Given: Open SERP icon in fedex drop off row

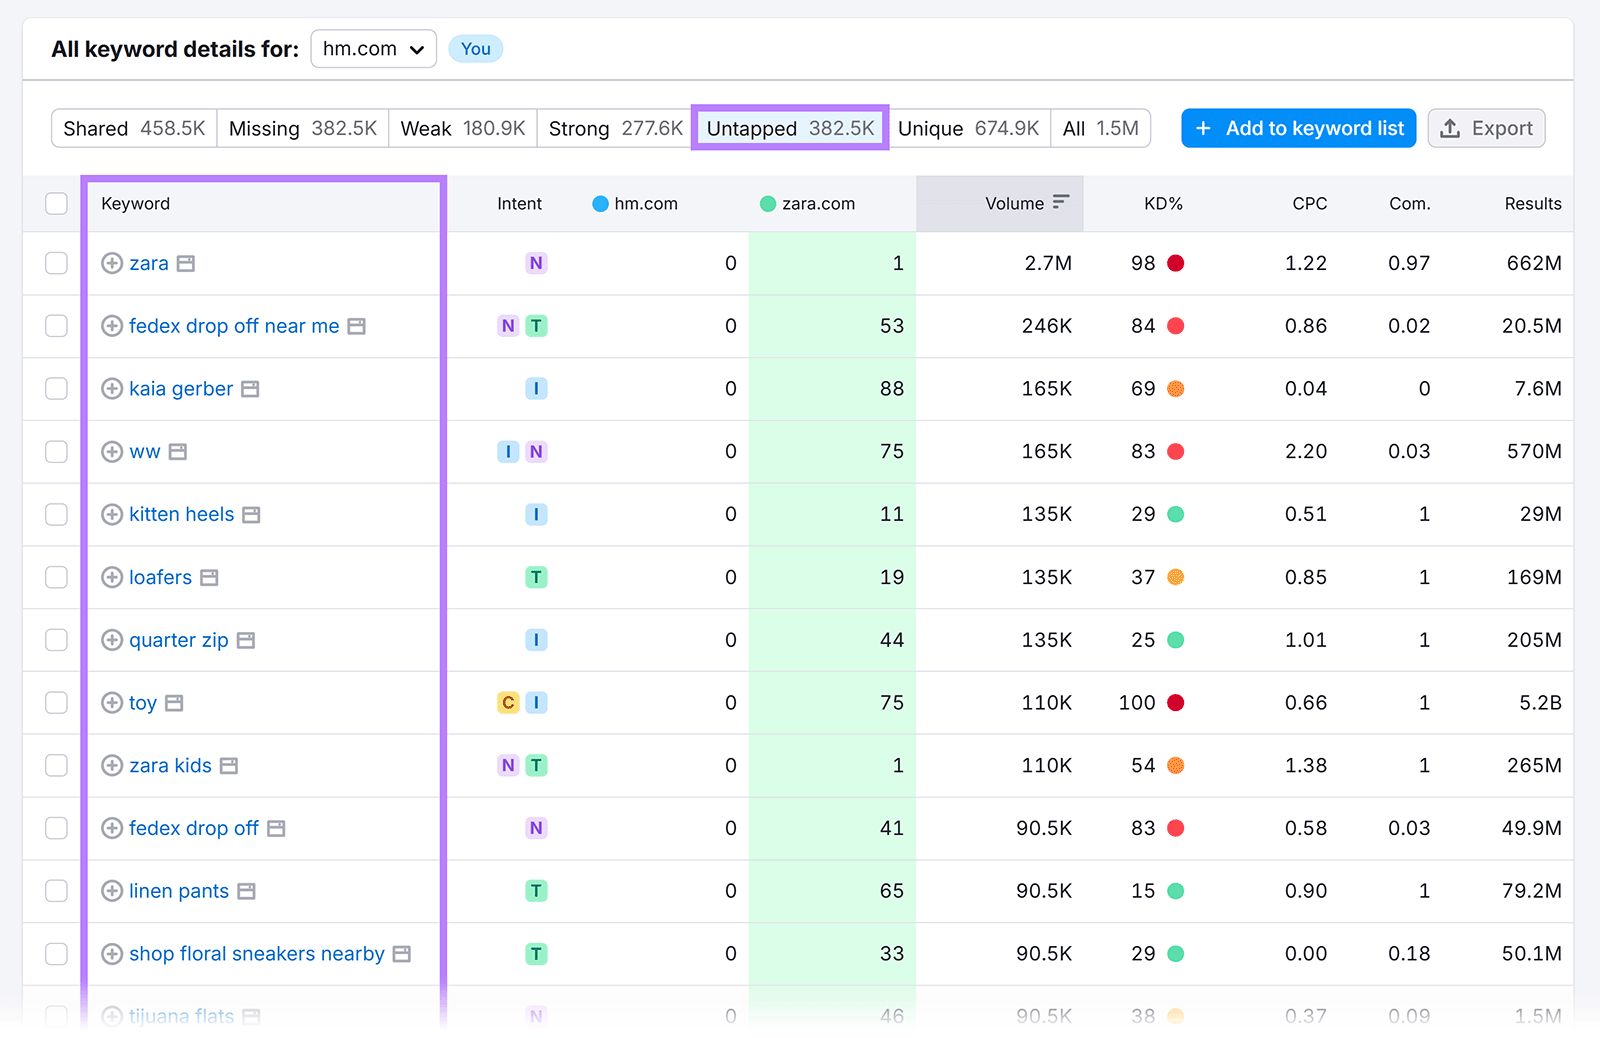Looking at the screenshot, I should click(277, 829).
